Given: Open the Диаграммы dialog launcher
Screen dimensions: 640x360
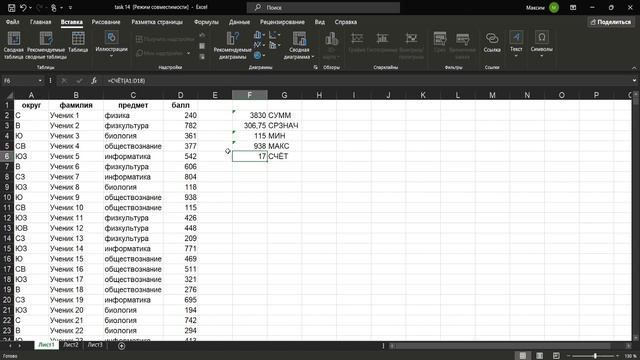Looking at the screenshot, I should [316, 67].
